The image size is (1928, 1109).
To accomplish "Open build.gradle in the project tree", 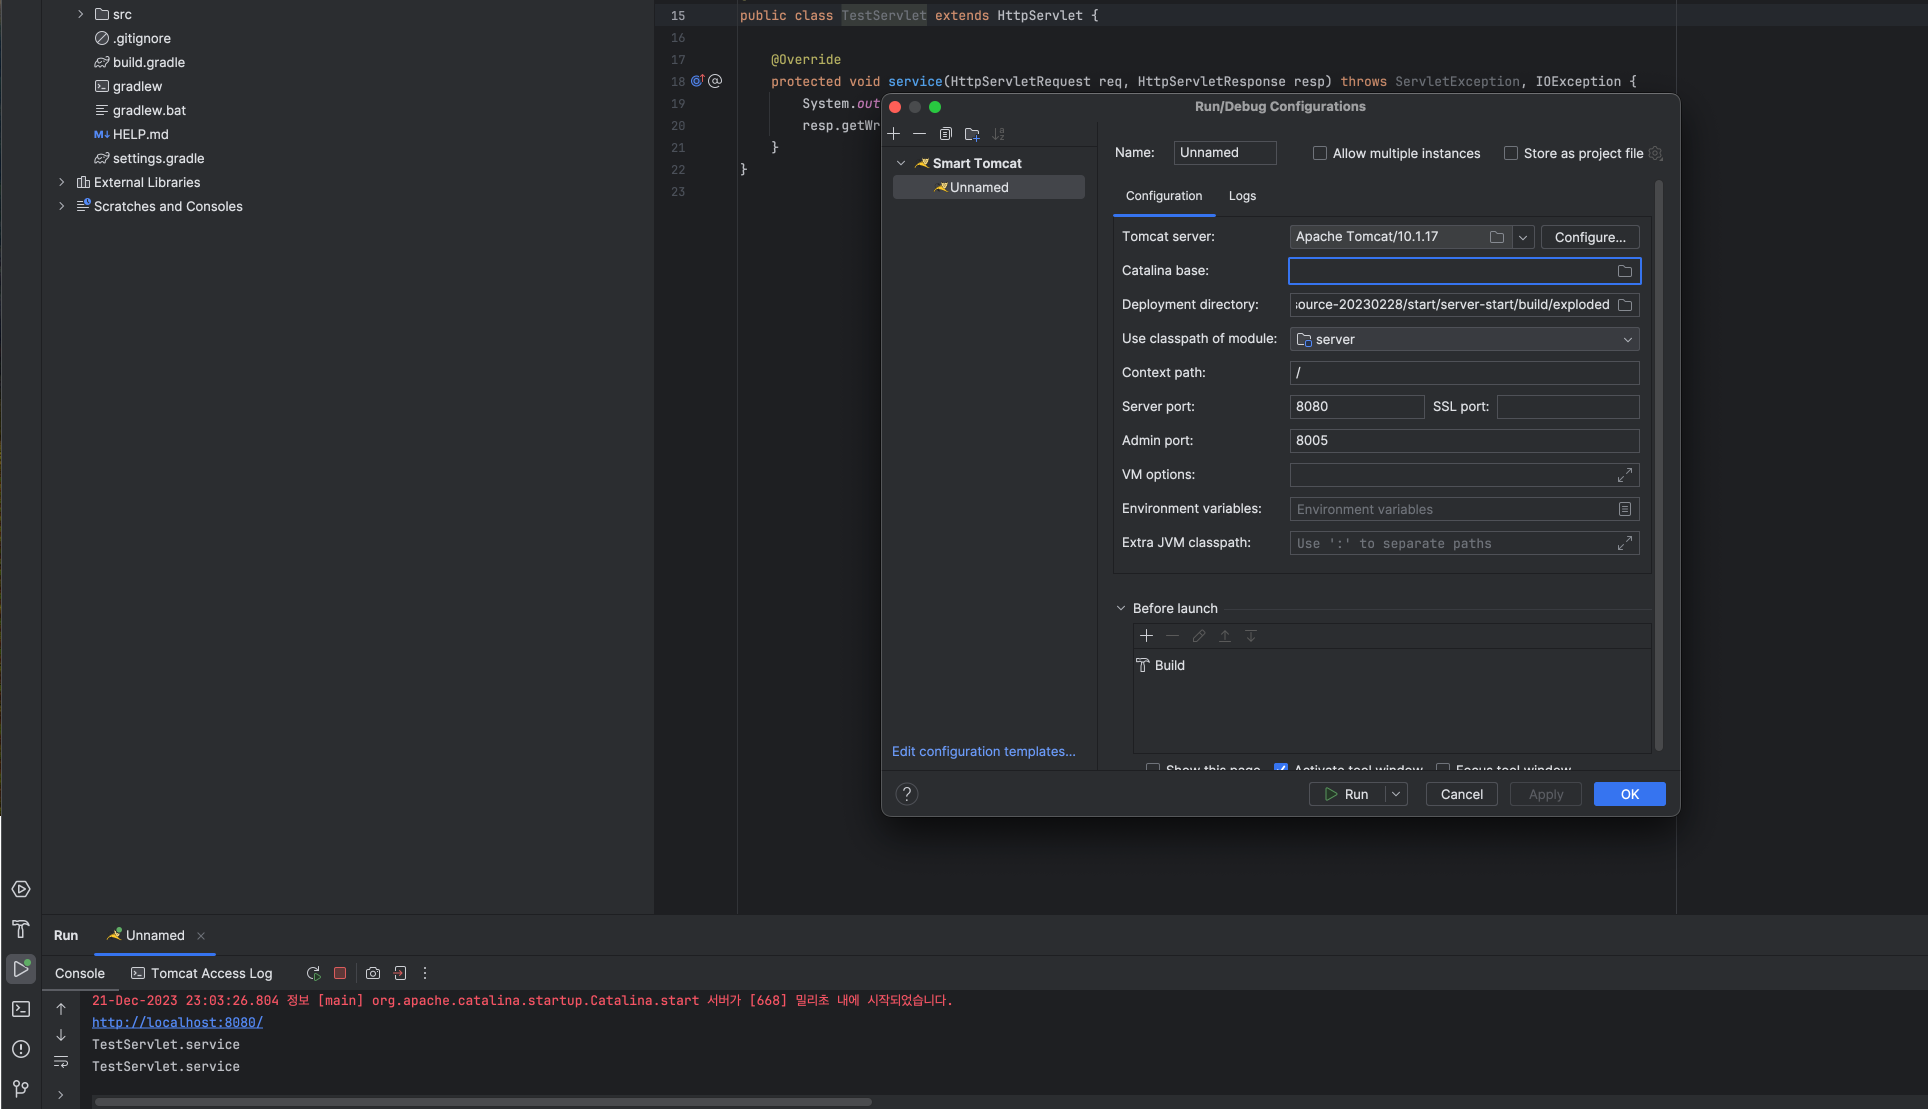I will pyautogui.click(x=148, y=62).
